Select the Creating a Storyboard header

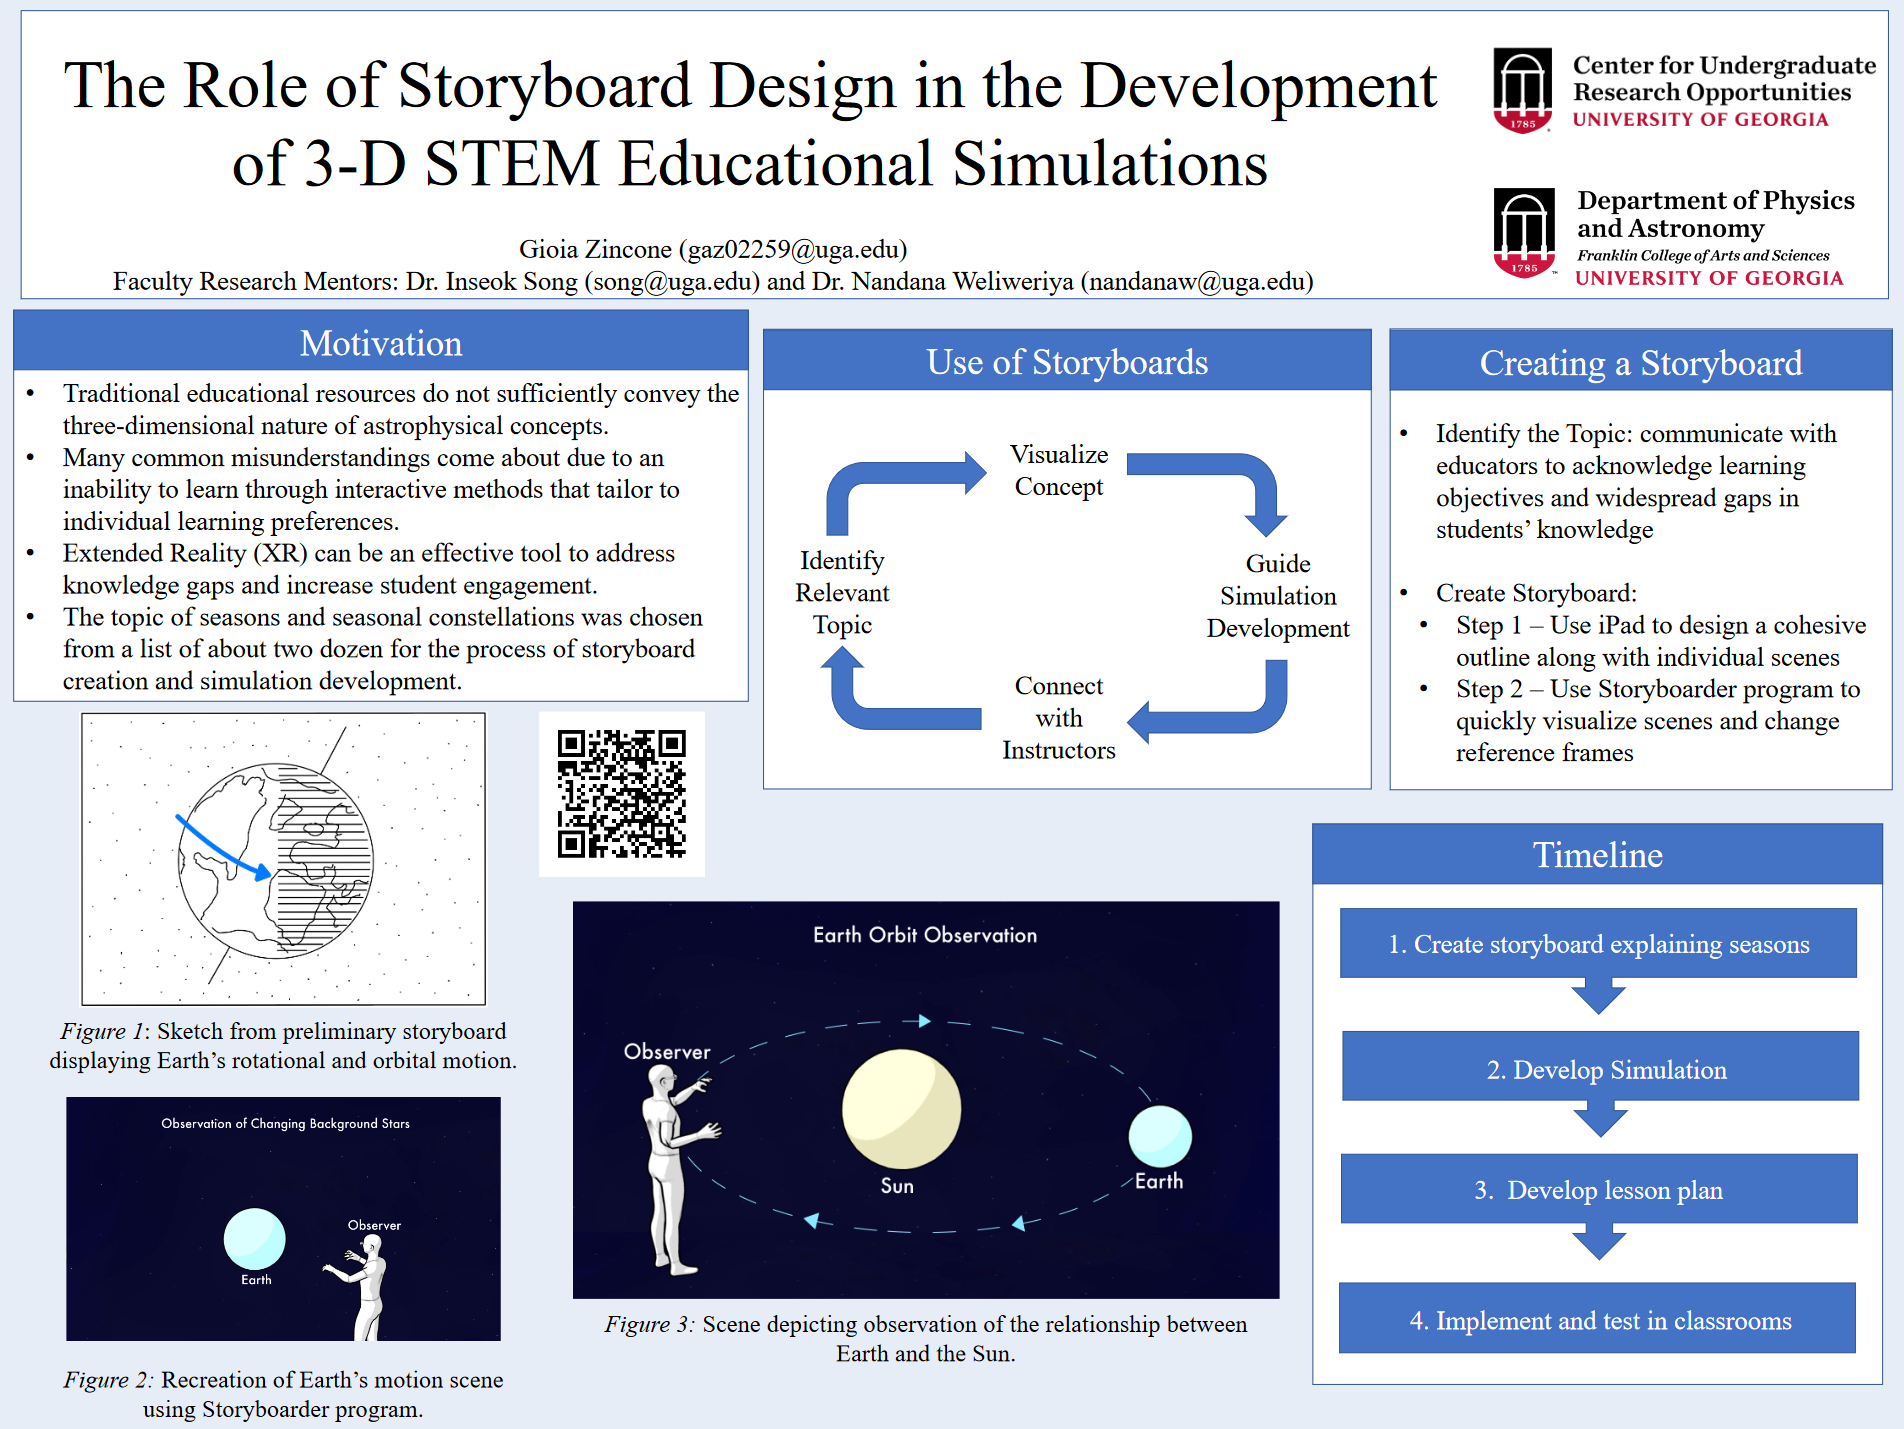1640,363
